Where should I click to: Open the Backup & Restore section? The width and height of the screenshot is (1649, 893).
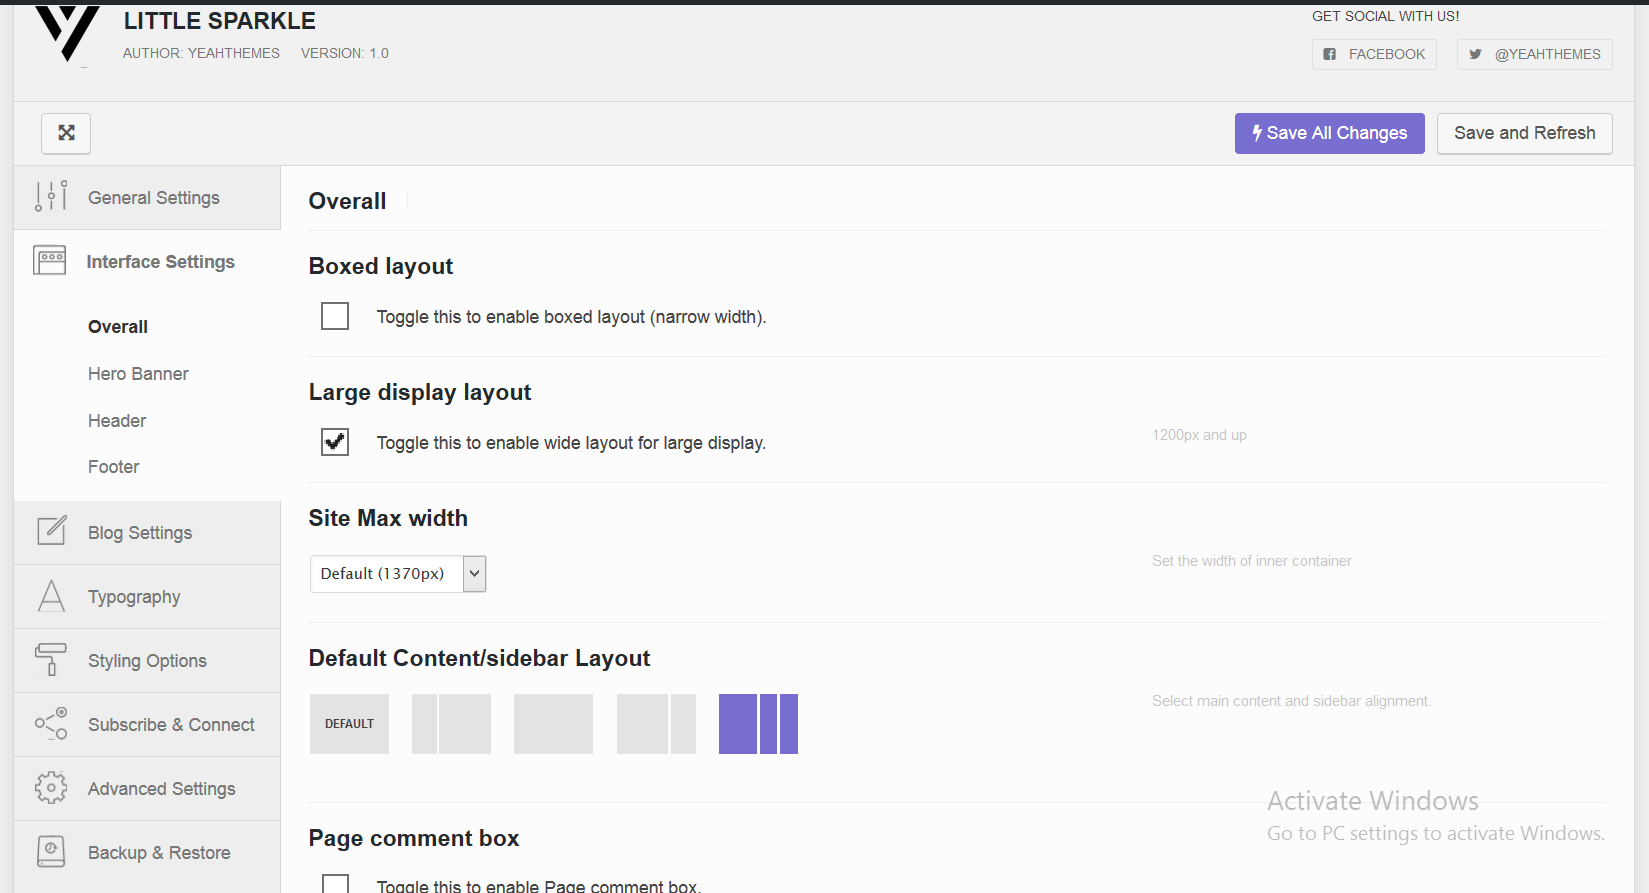[147, 853]
